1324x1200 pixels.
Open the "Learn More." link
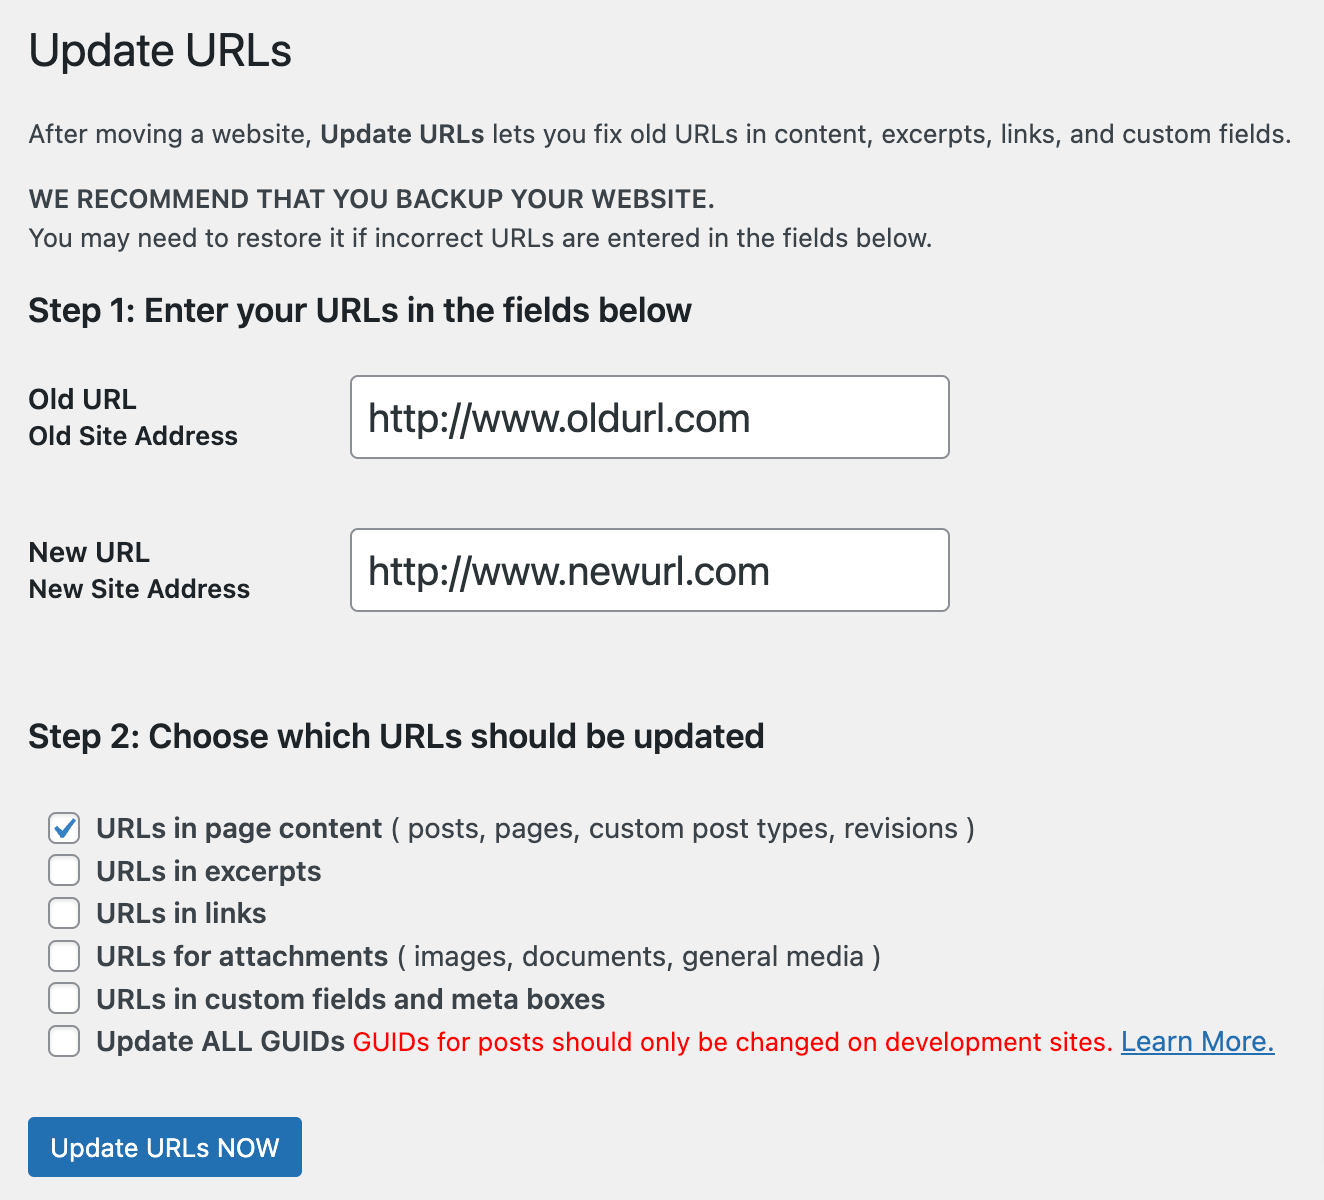[1197, 1042]
